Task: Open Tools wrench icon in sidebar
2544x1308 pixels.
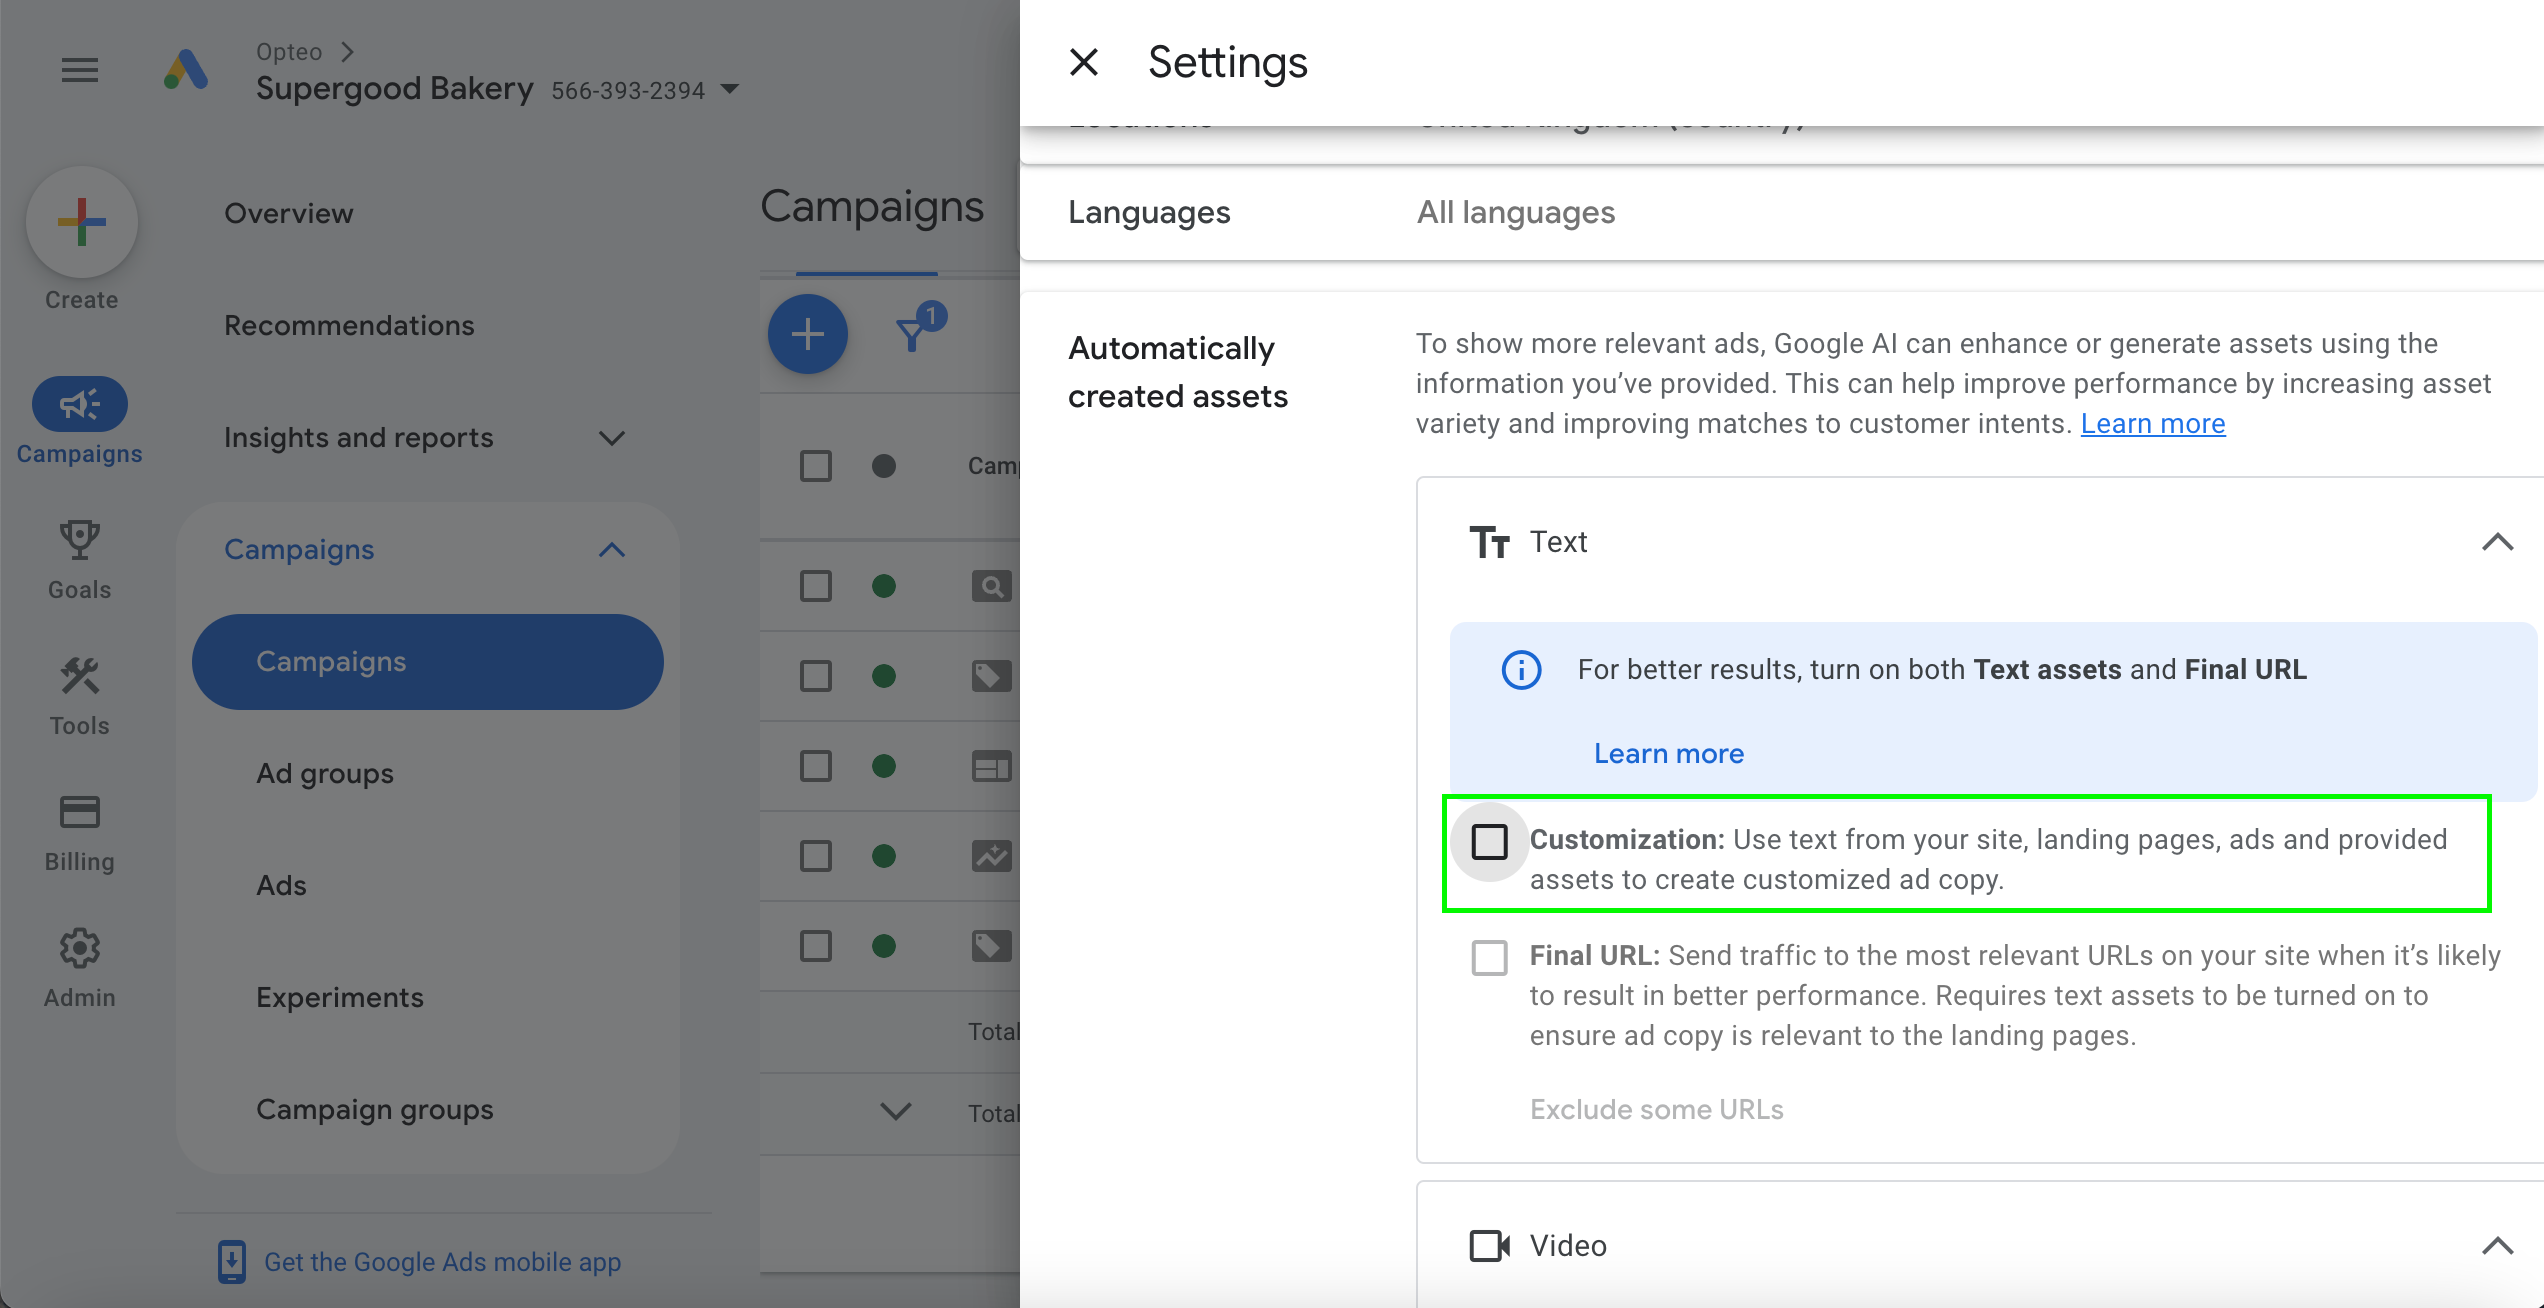Action: (x=80, y=677)
